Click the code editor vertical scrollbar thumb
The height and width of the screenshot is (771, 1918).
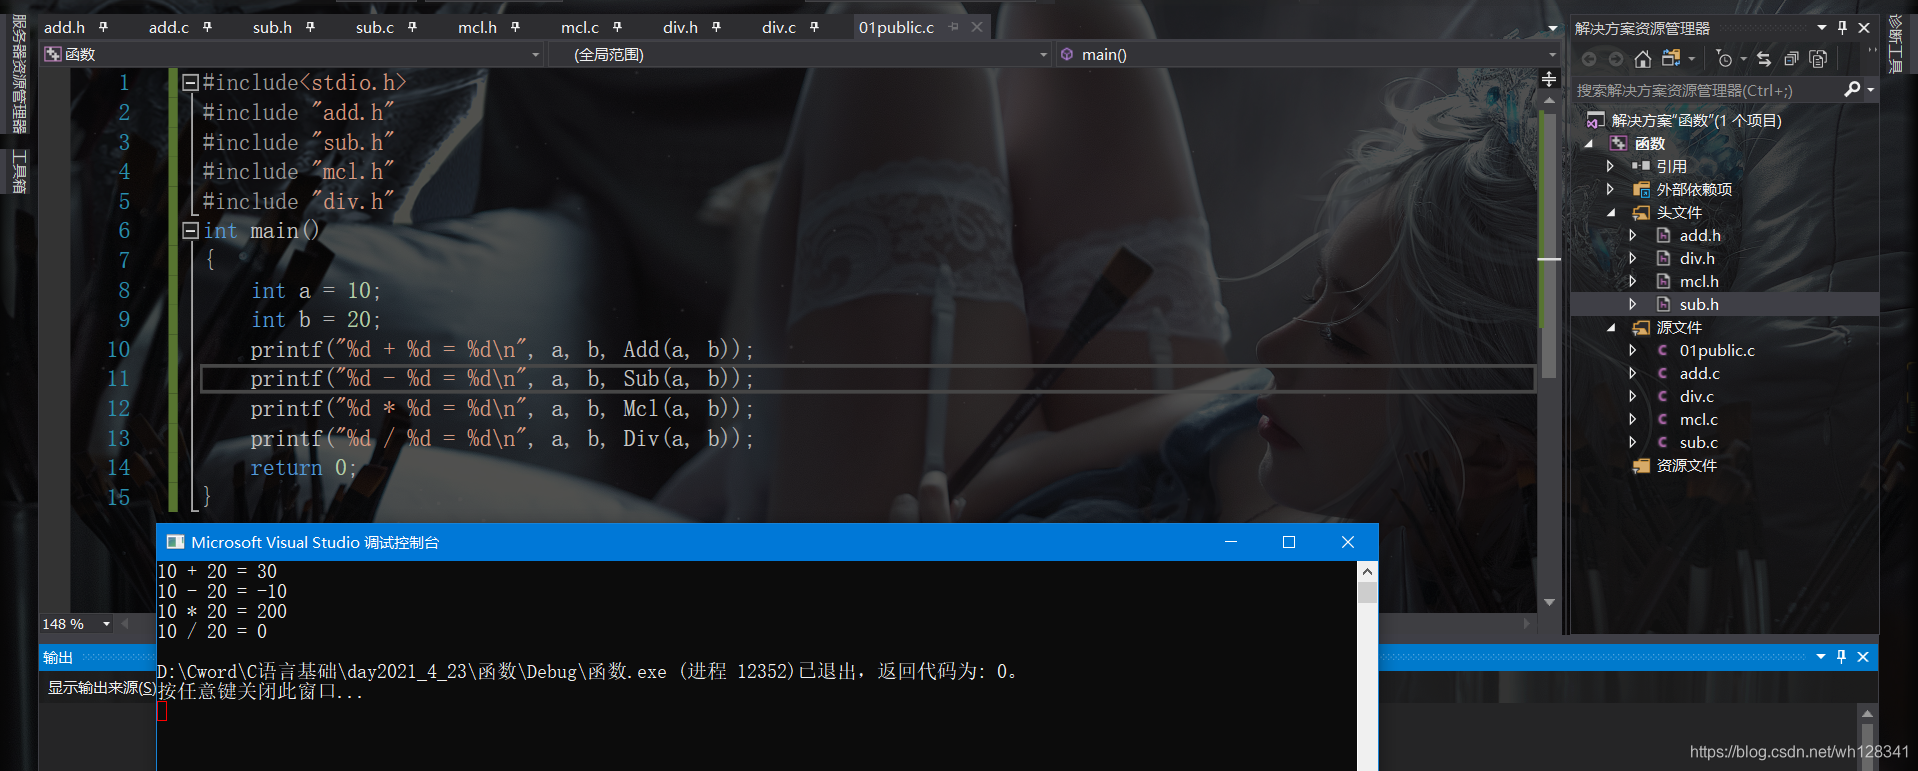(1549, 245)
